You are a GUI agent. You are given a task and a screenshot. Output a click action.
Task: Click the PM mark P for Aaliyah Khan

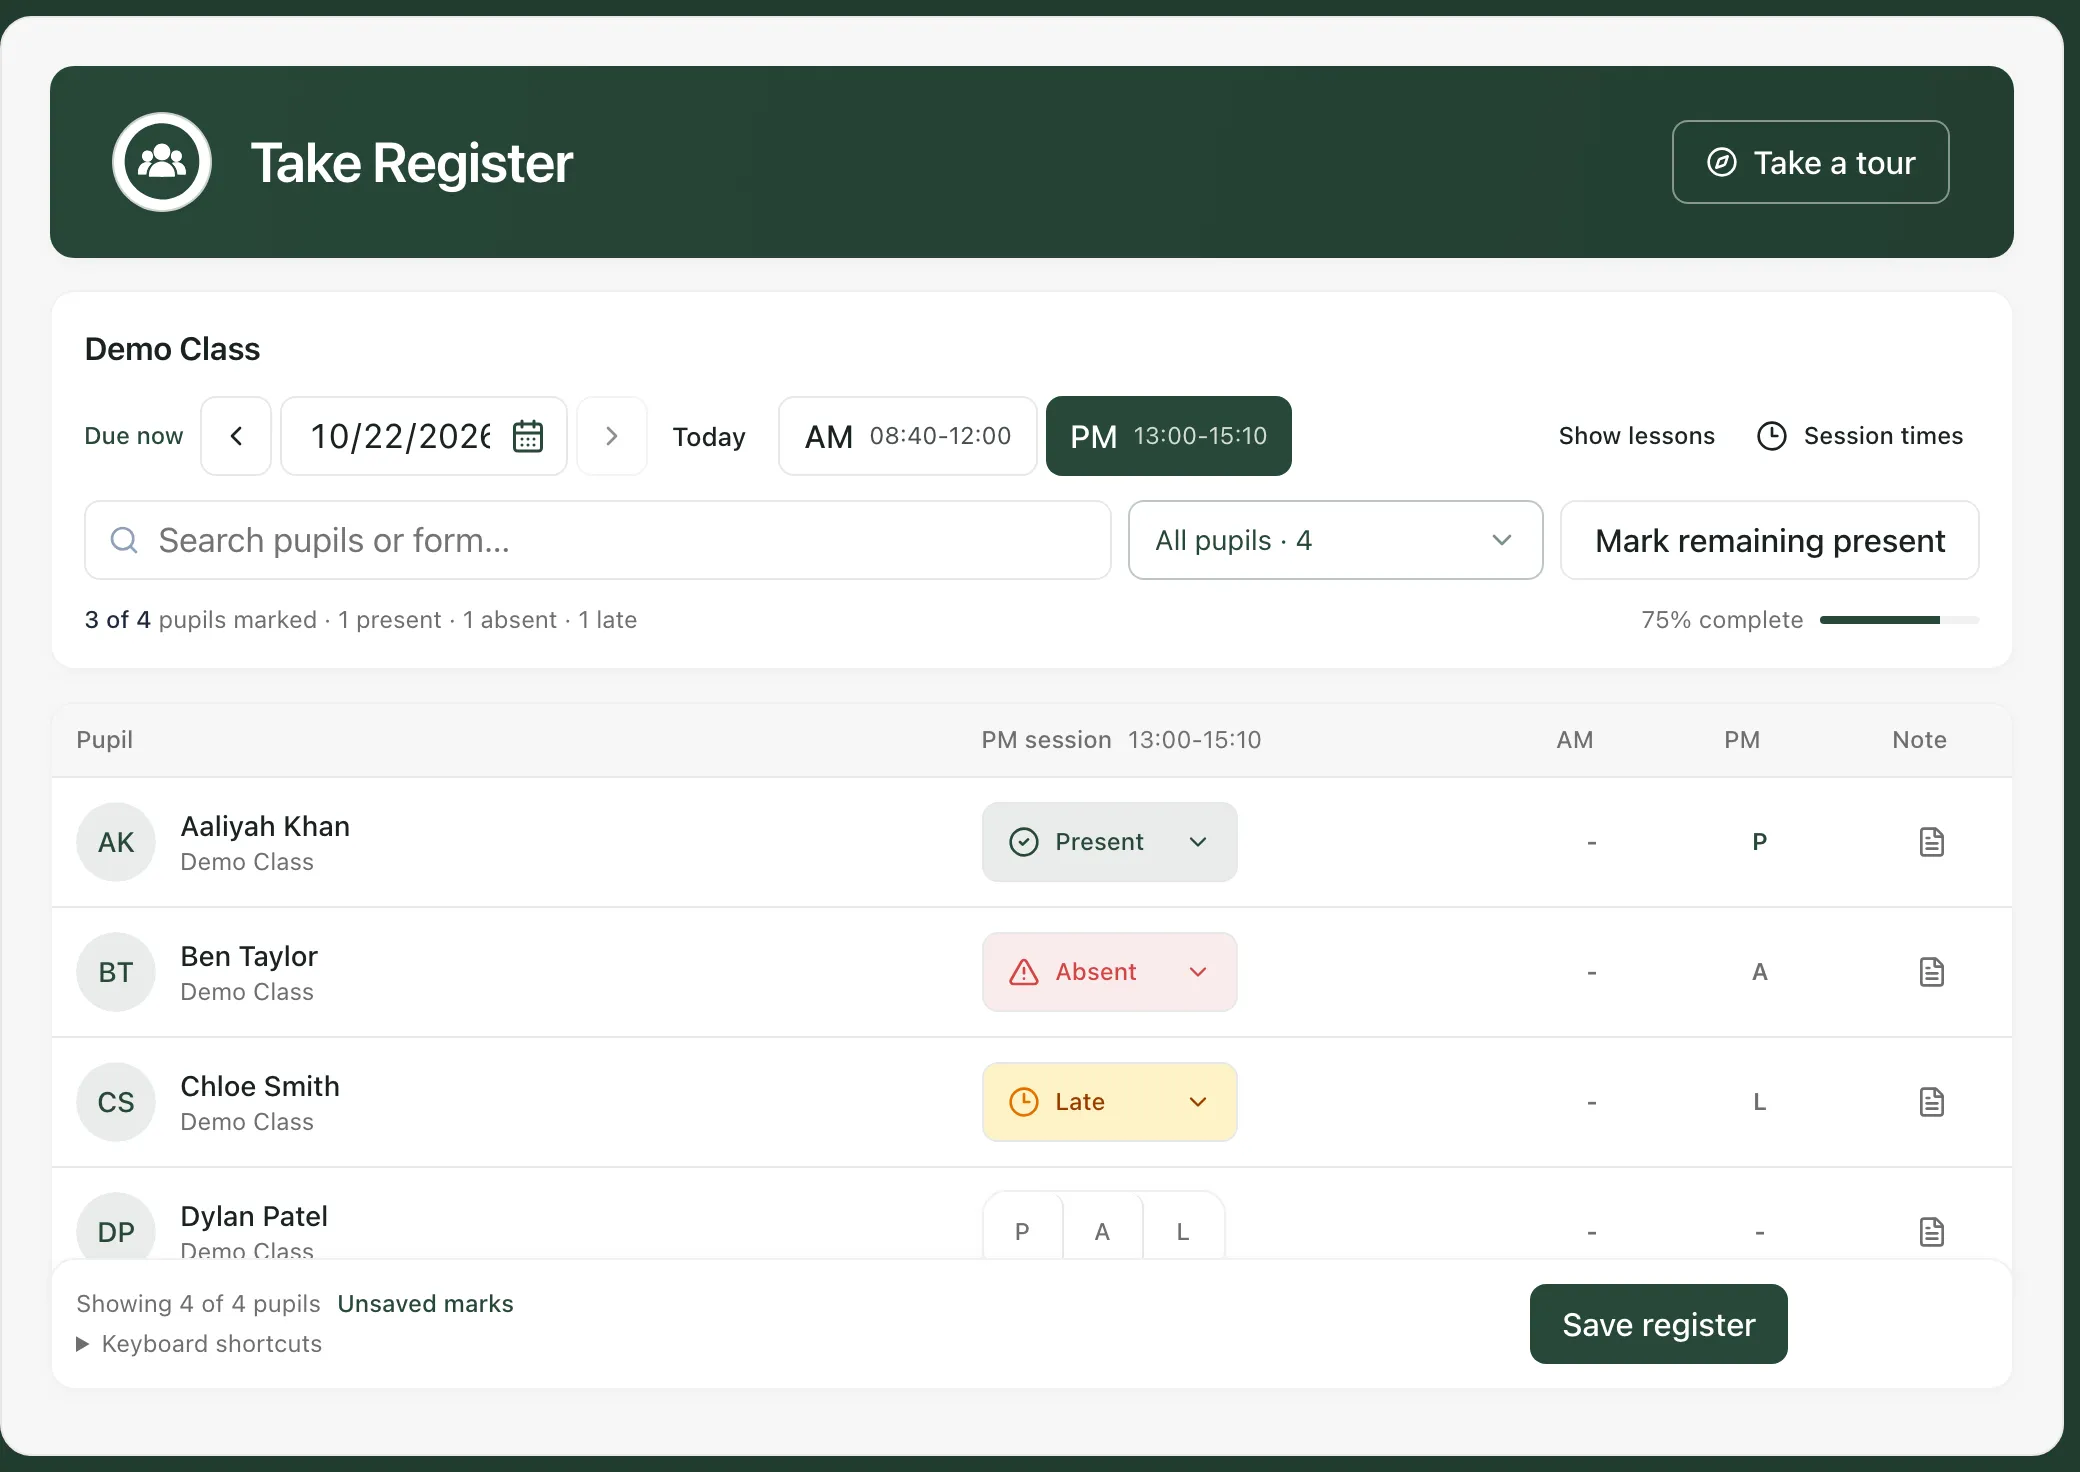[x=1760, y=842]
